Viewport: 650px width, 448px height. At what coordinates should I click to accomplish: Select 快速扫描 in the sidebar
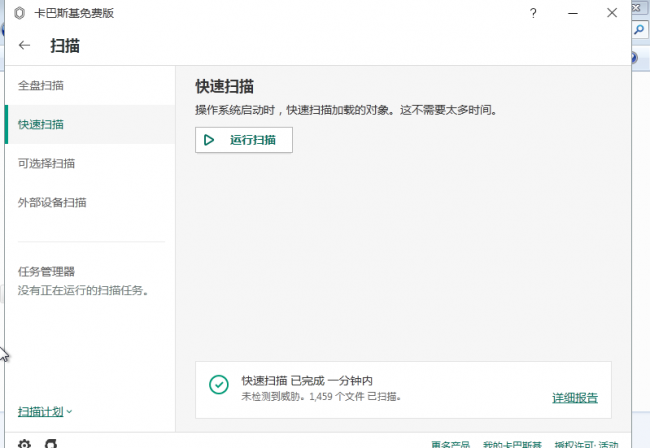[x=90, y=124]
